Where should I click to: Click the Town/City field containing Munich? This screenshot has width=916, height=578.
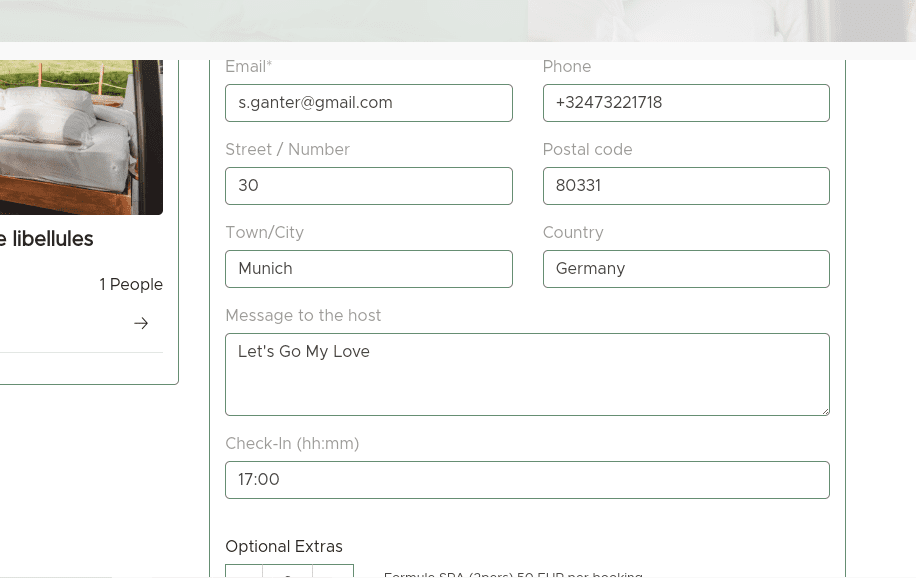click(x=369, y=269)
